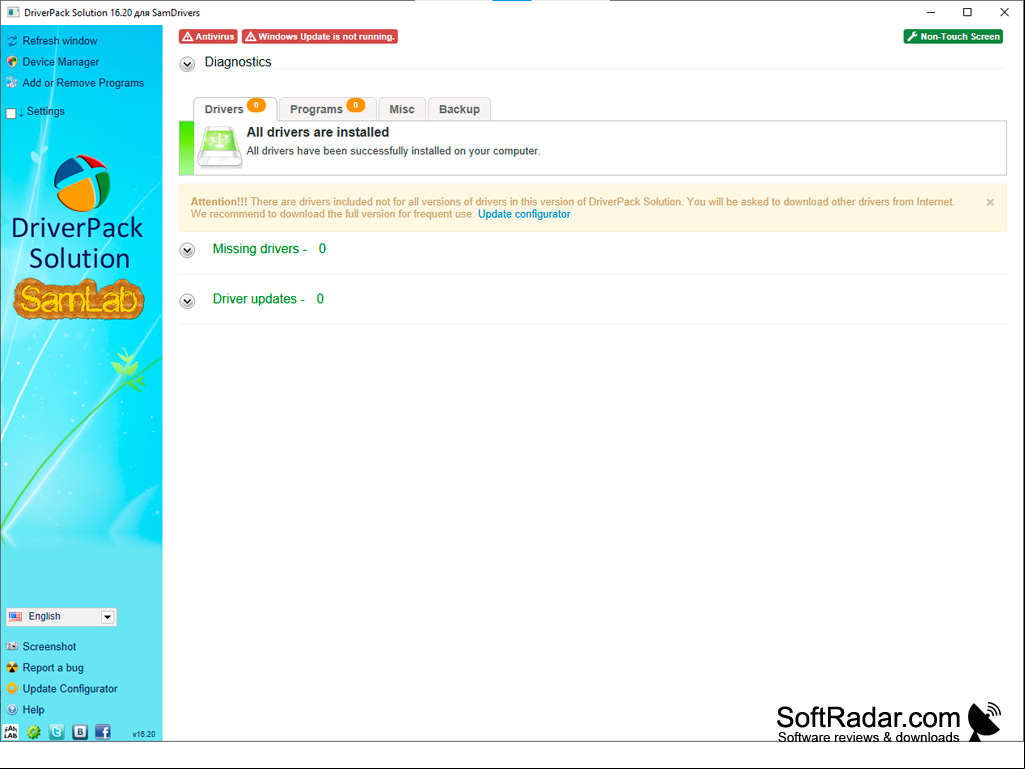The image size is (1025, 769).
Task: Open the English language dropdown
Action: point(61,617)
